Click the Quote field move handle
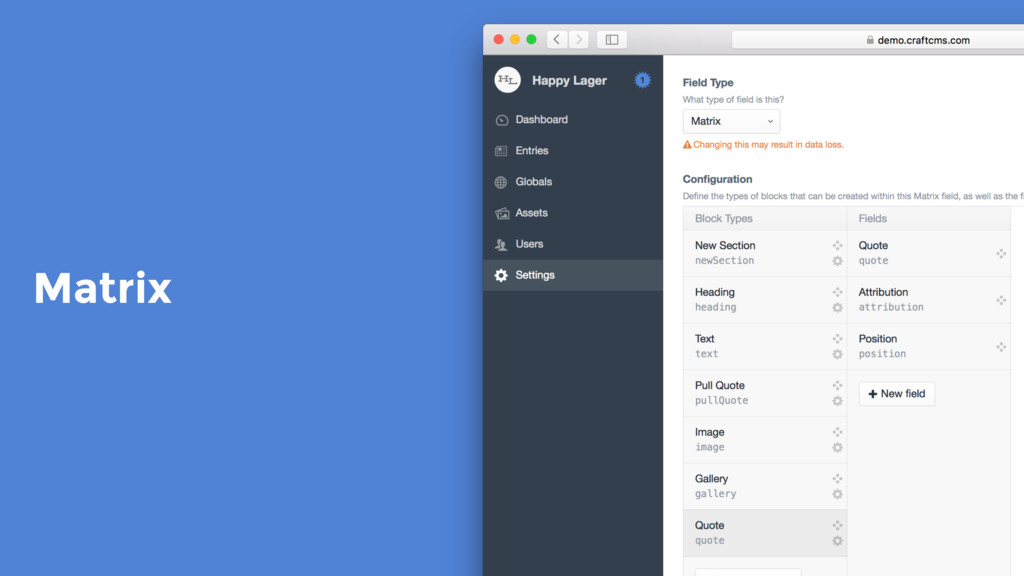Image resolution: width=1024 pixels, height=576 pixels. [x=1000, y=253]
